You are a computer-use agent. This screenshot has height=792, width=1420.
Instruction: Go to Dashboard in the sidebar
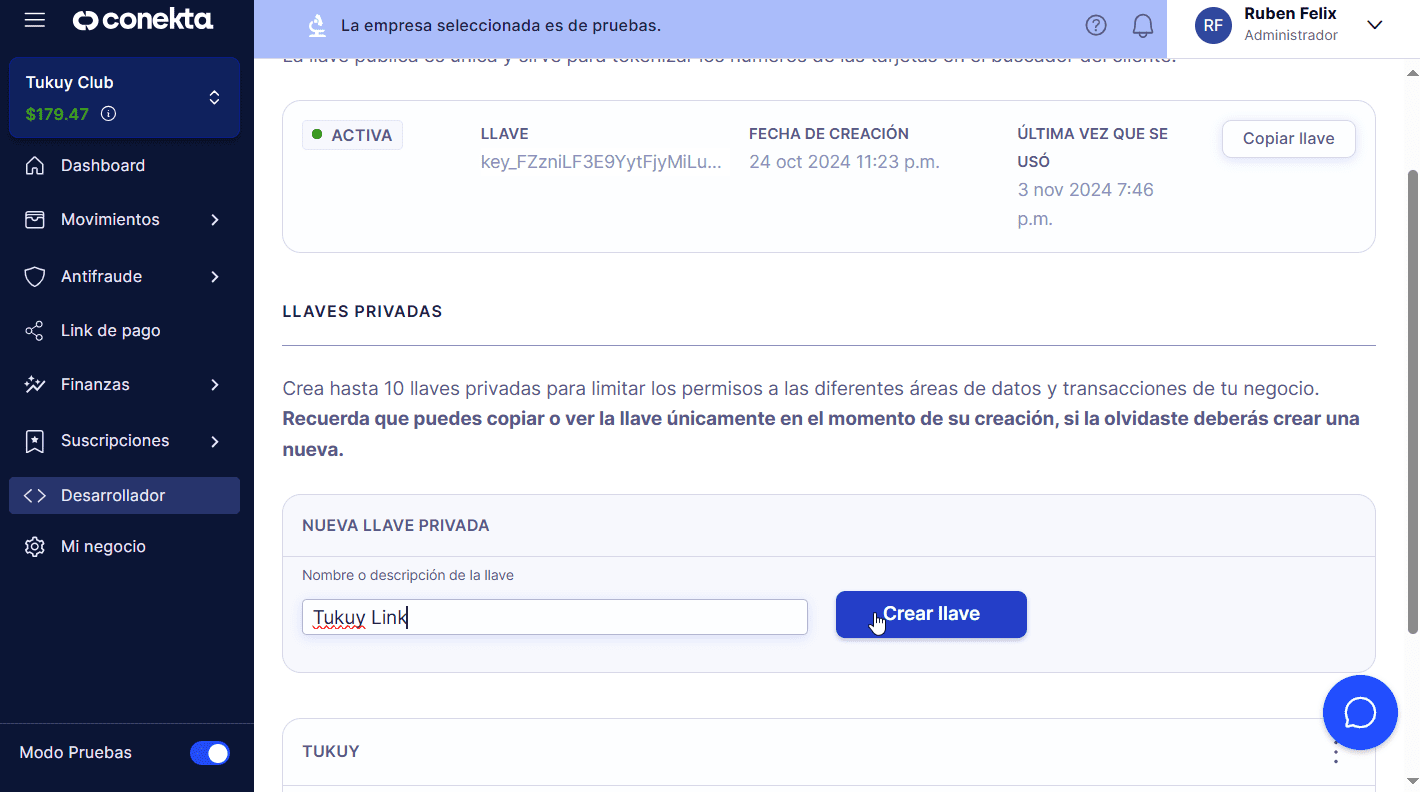(102, 166)
